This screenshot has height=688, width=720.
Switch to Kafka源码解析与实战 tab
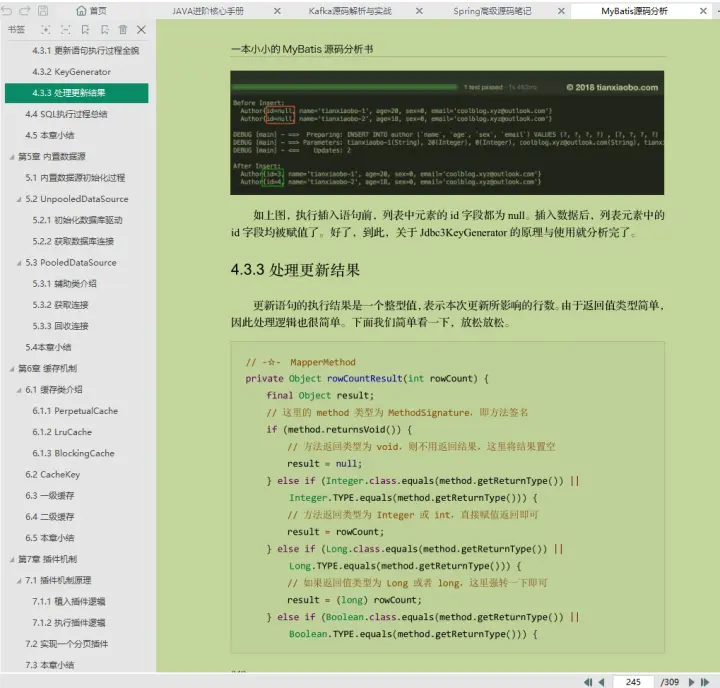pyautogui.click(x=350, y=11)
